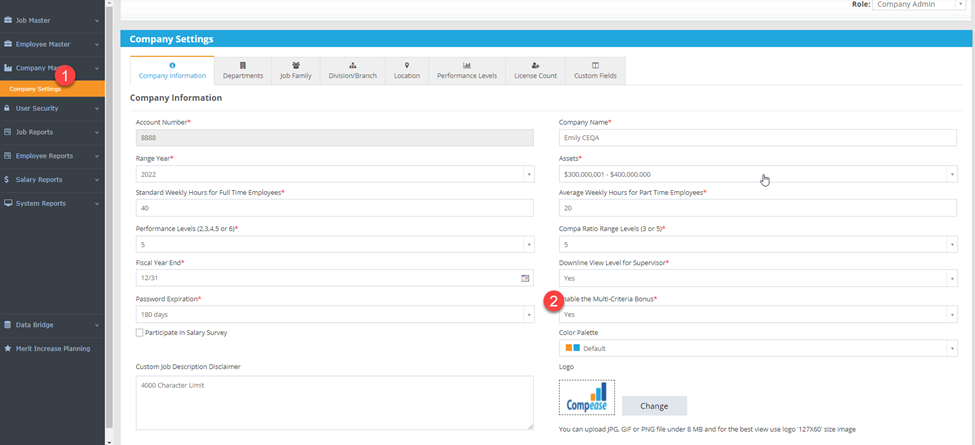Image resolution: width=975 pixels, height=445 pixels.
Task: Expand the Salary Reports menu chevron
Action: [x=97, y=180]
